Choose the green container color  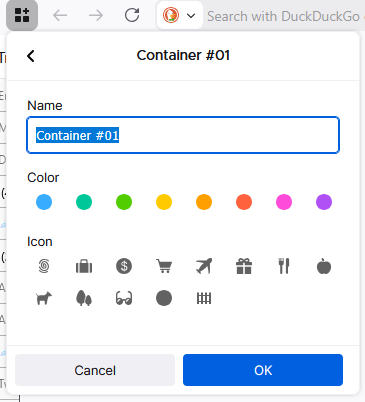[x=124, y=202]
